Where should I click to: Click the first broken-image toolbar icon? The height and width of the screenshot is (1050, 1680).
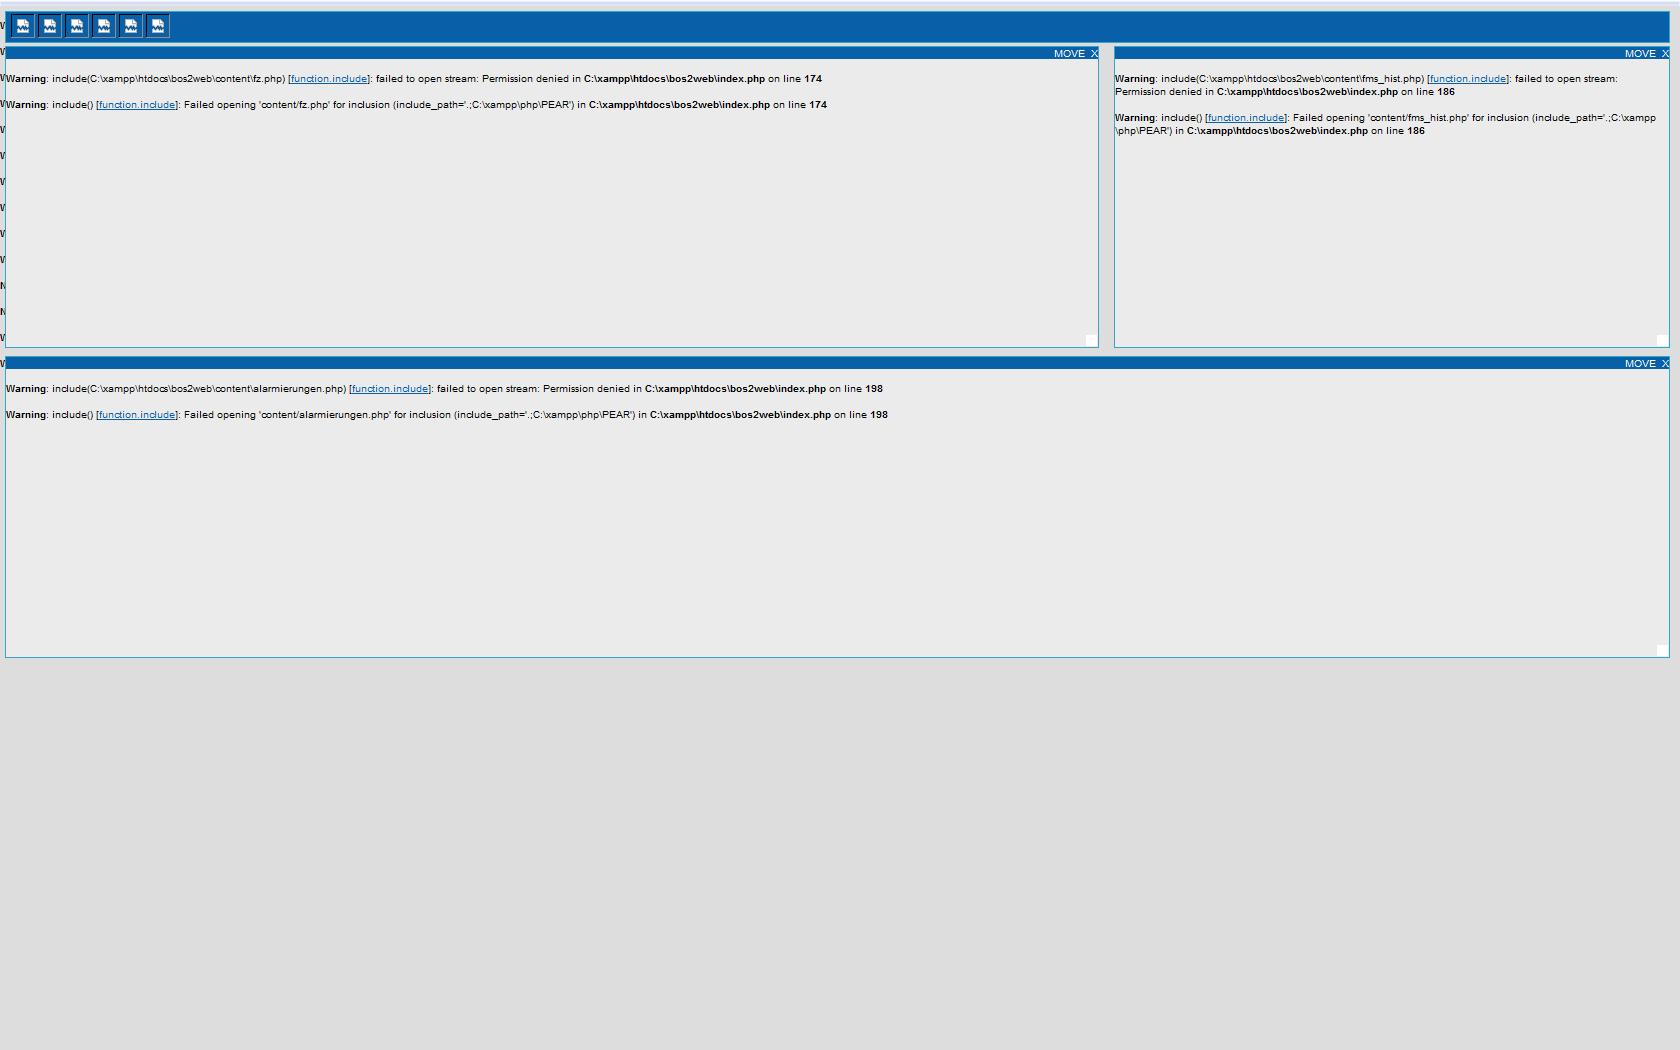23,26
